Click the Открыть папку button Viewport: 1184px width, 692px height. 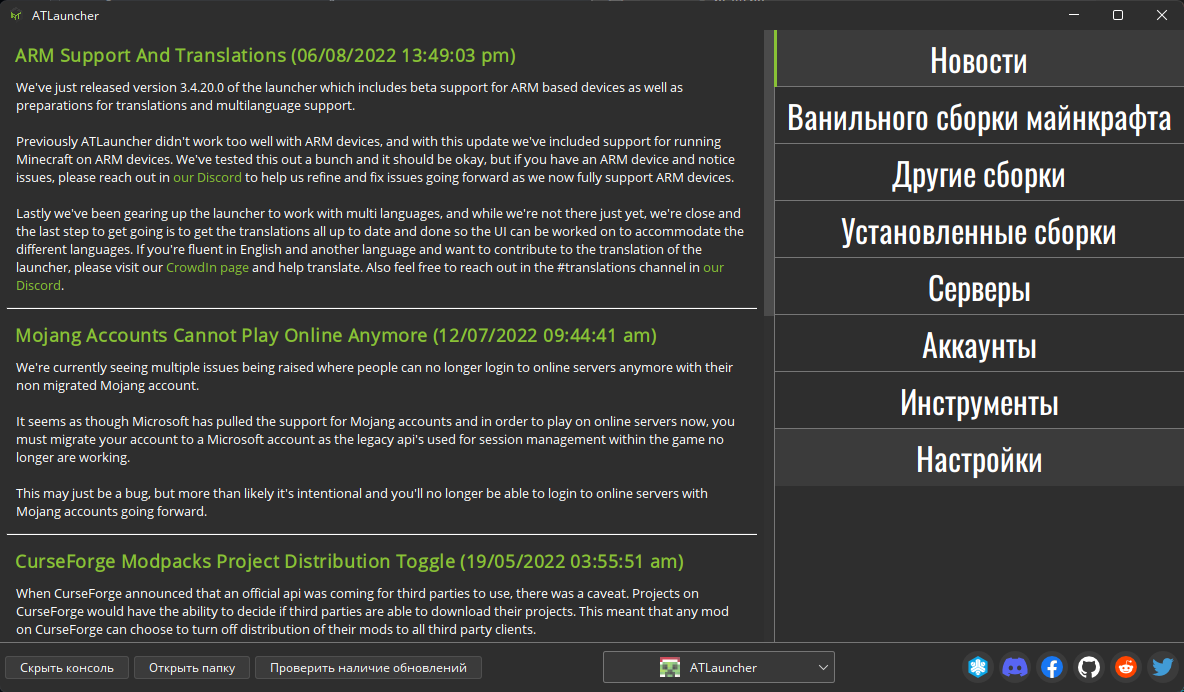click(x=191, y=667)
